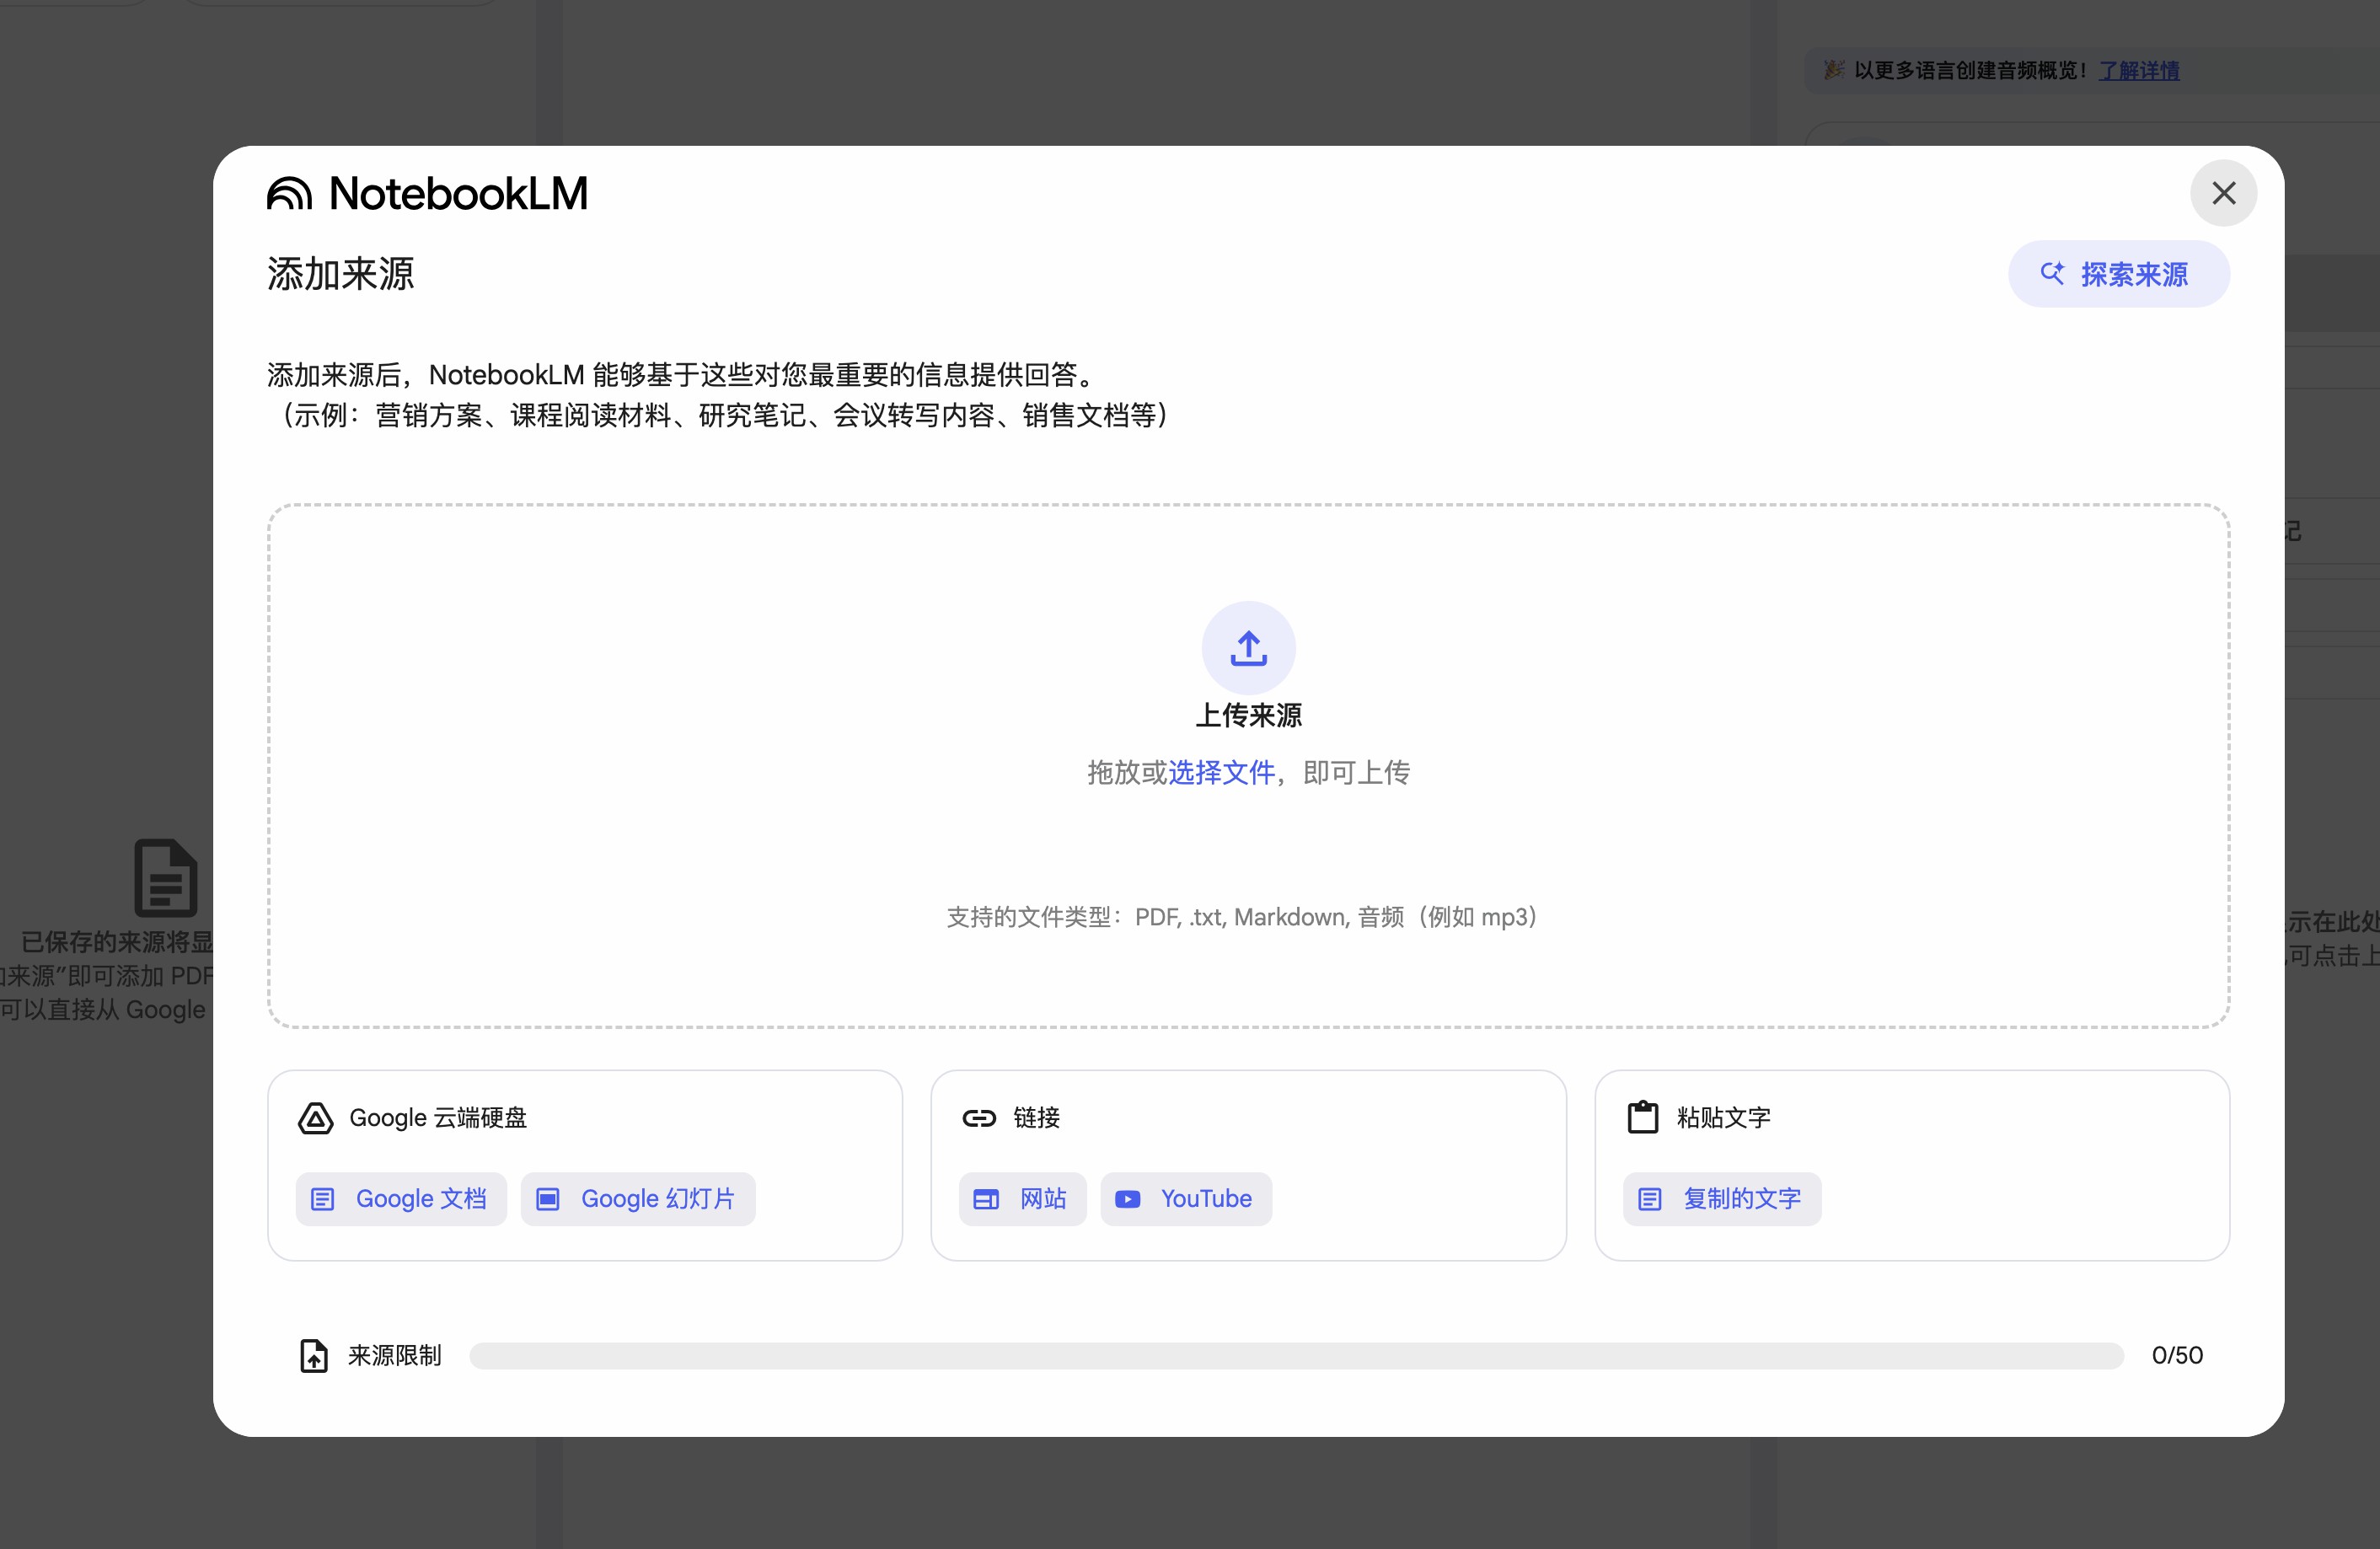Click the sparkle search icon in 探索来源

(x=2052, y=273)
